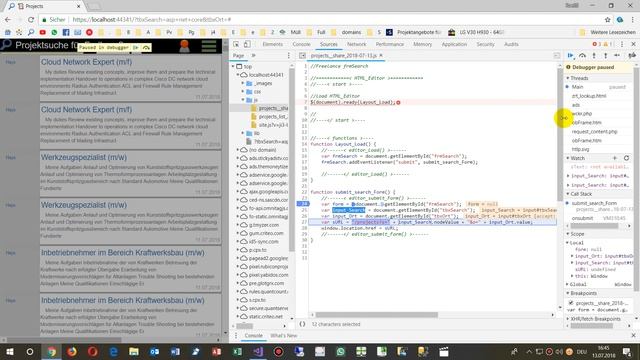
Task: Open Excel from taskbar
Action: 237,351
